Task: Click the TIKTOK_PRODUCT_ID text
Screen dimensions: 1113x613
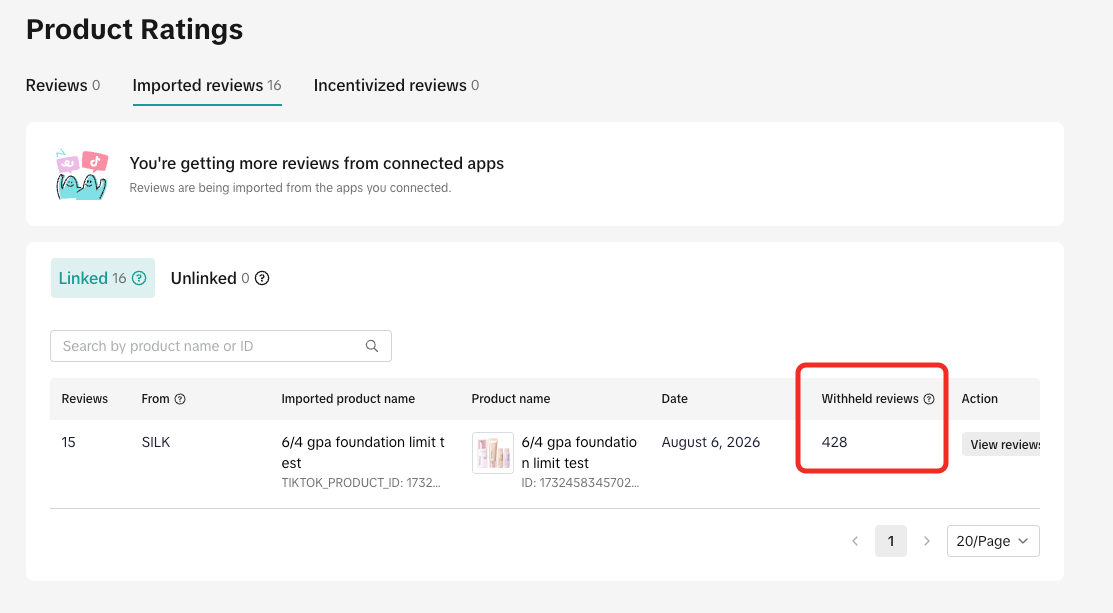Action: coord(361,482)
